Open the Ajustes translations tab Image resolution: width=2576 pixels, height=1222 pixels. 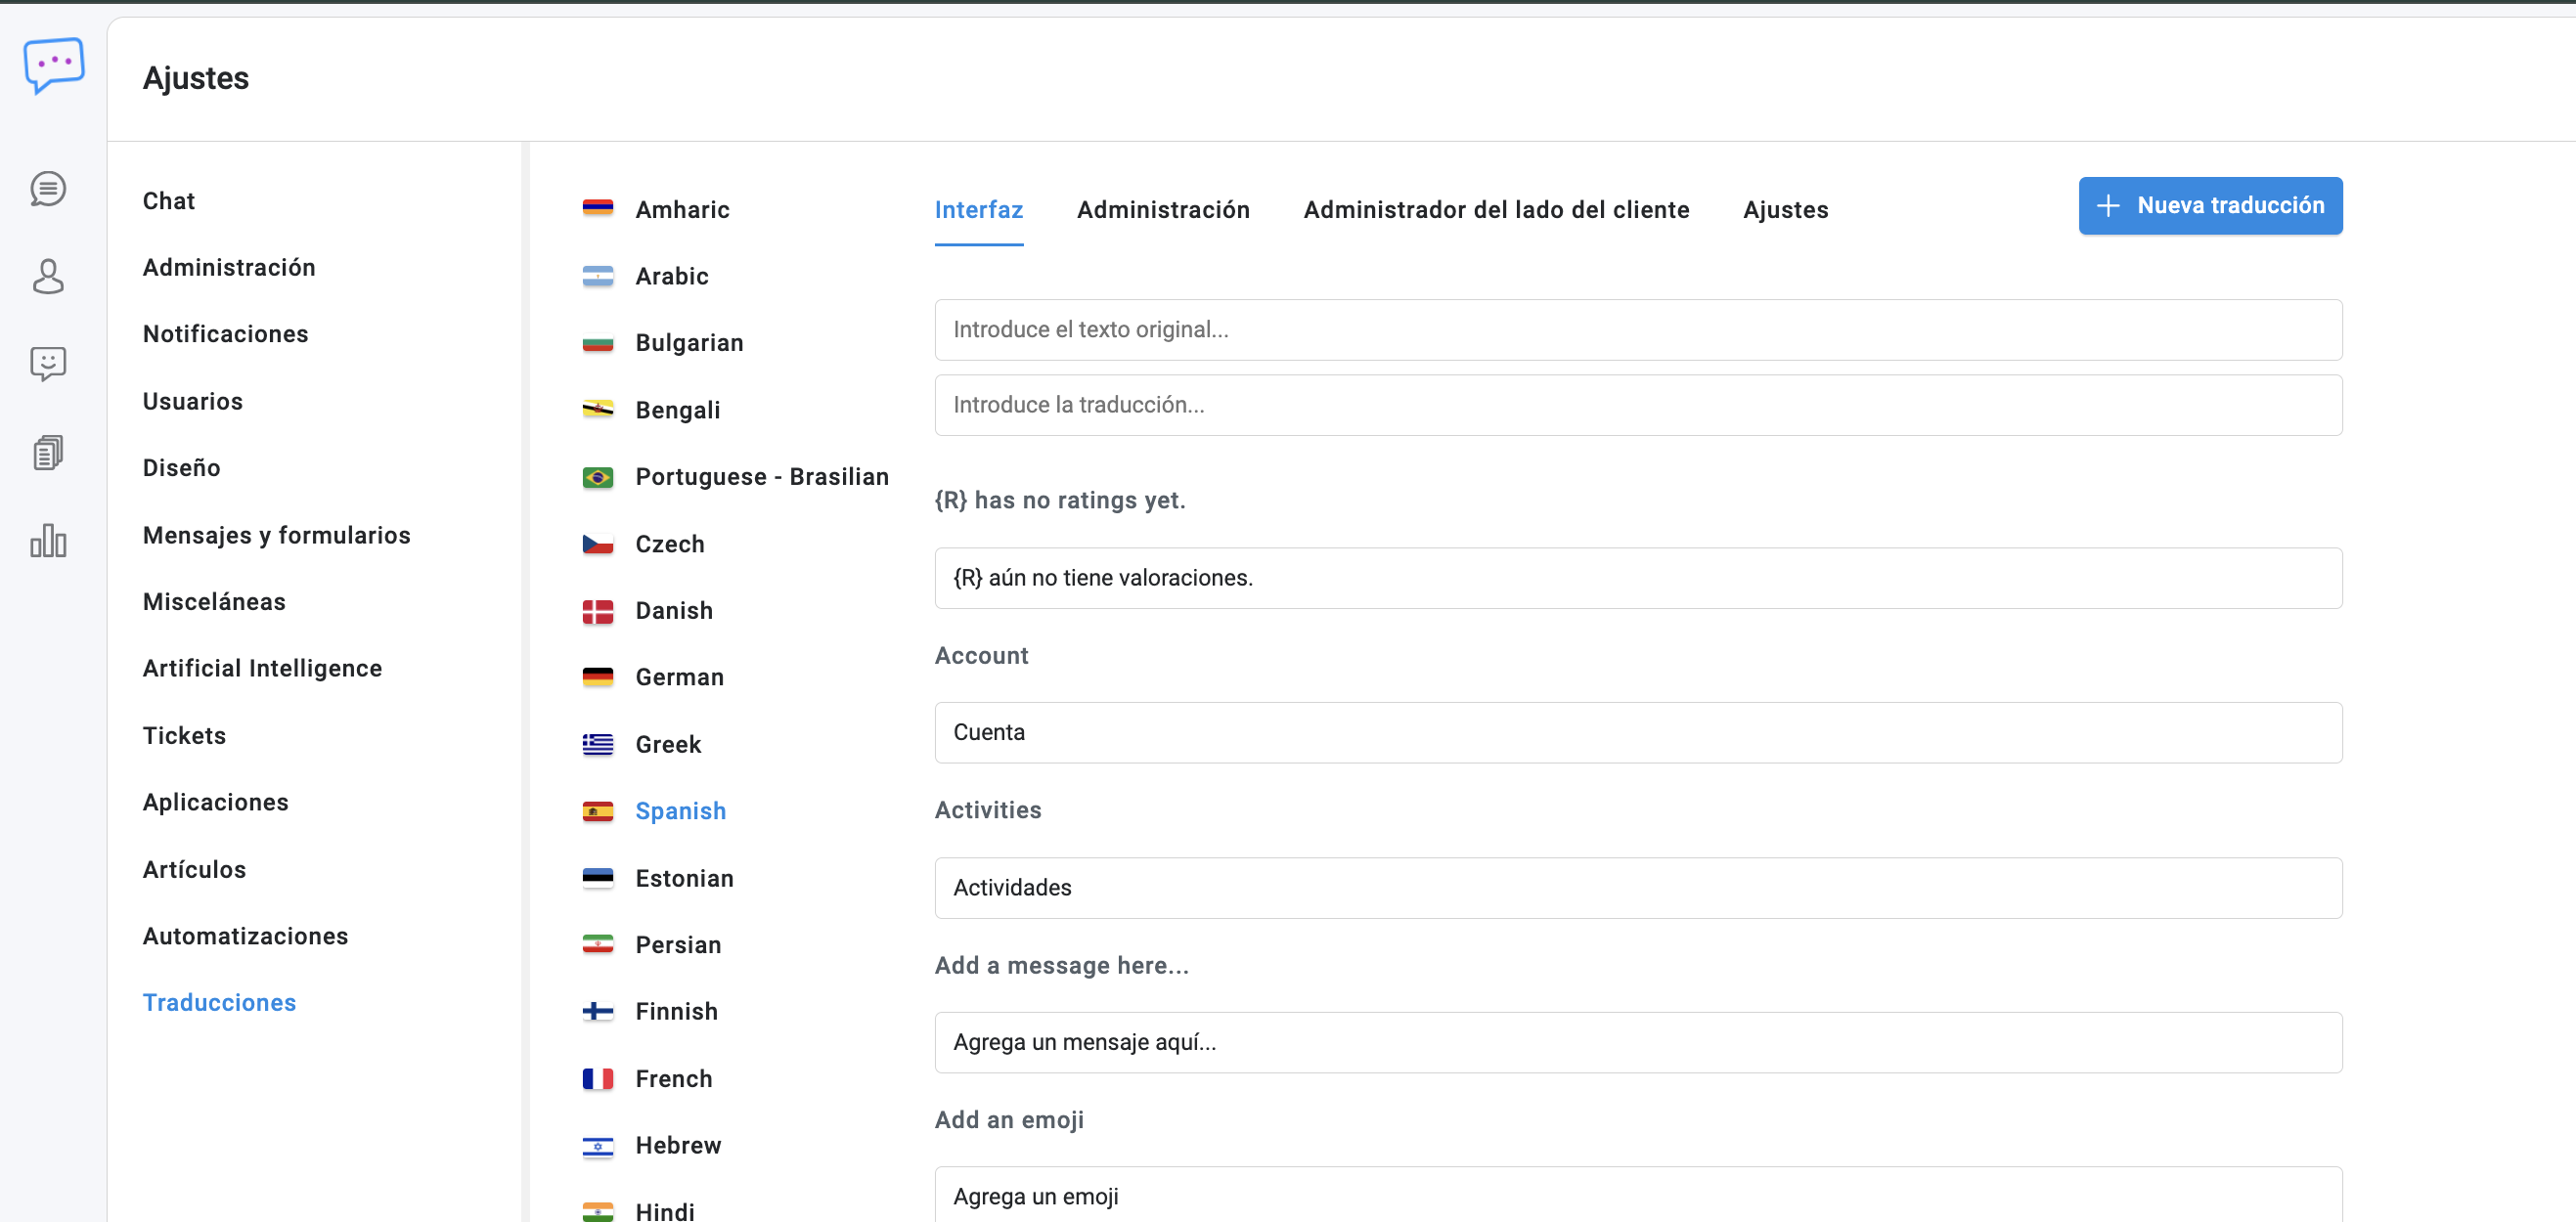(x=1784, y=210)
